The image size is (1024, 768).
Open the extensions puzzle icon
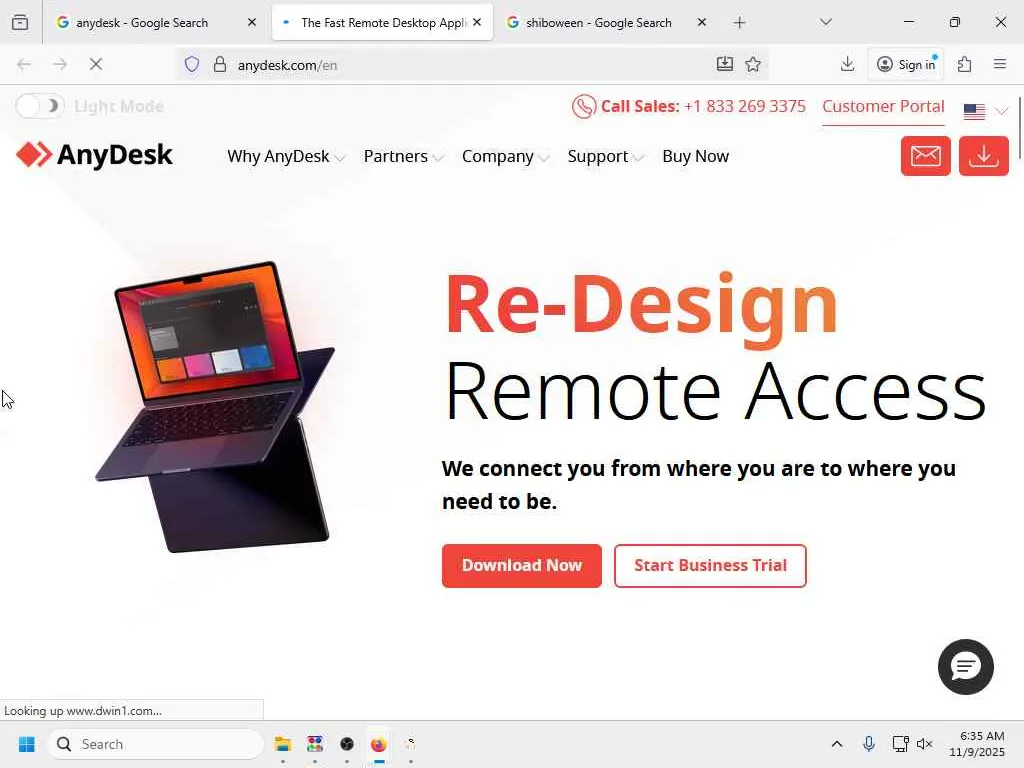(964, 64)
